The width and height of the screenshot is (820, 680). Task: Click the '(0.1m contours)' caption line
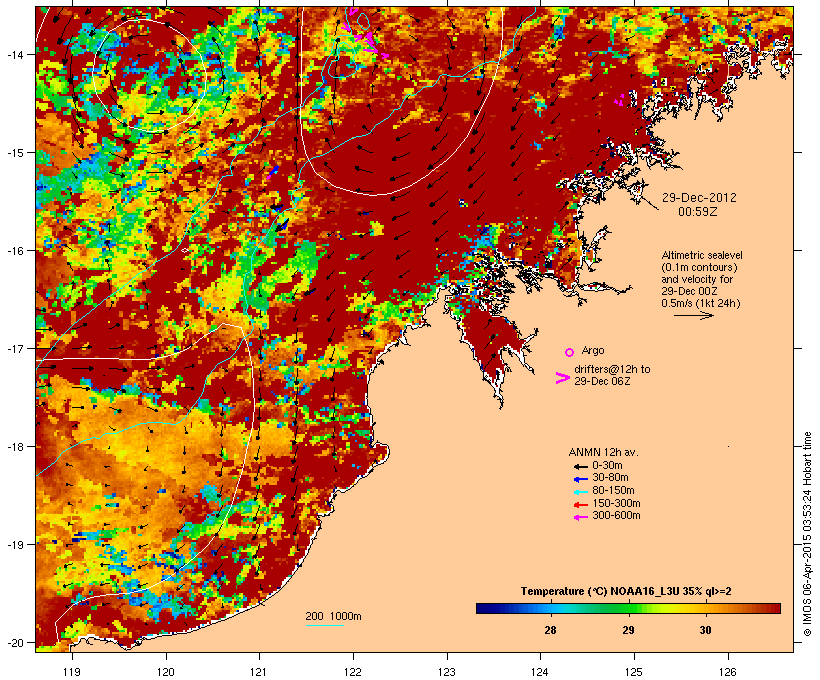coord(700,267)
